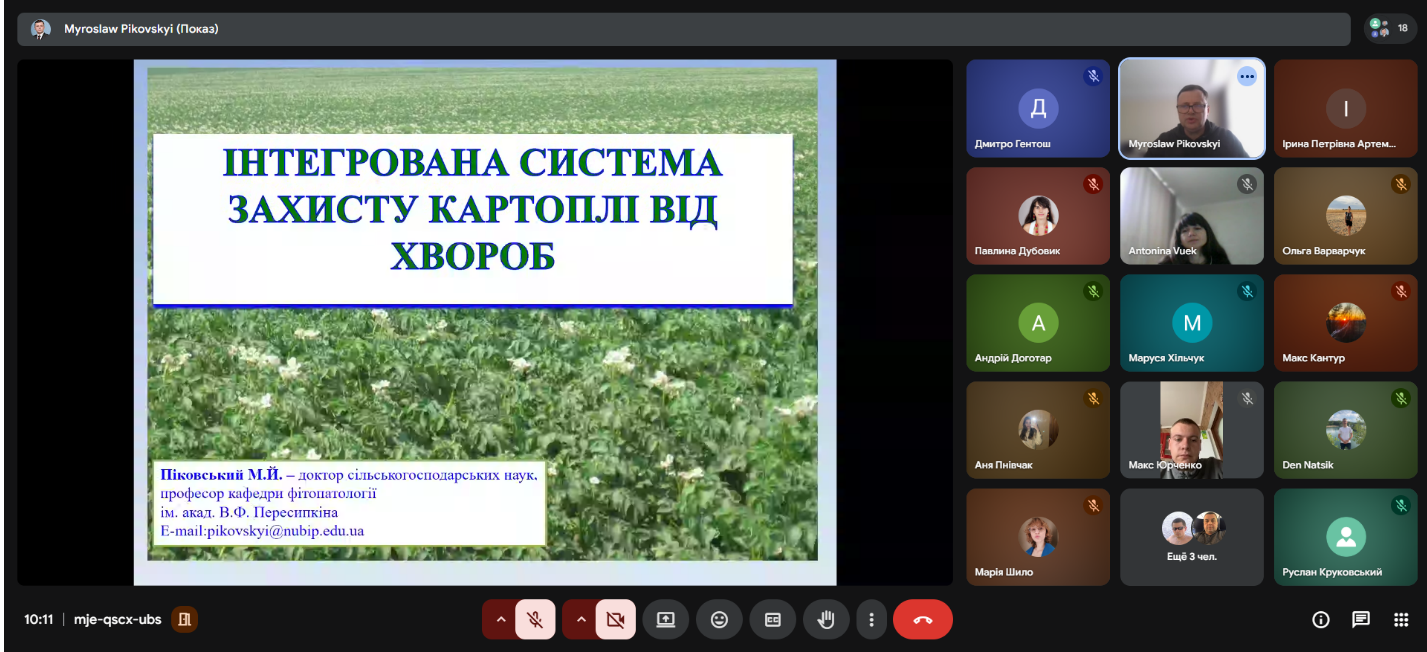Click the avatar letter A of Андрій Доготар
The image size is (1427, 652).
[1038, 323]
